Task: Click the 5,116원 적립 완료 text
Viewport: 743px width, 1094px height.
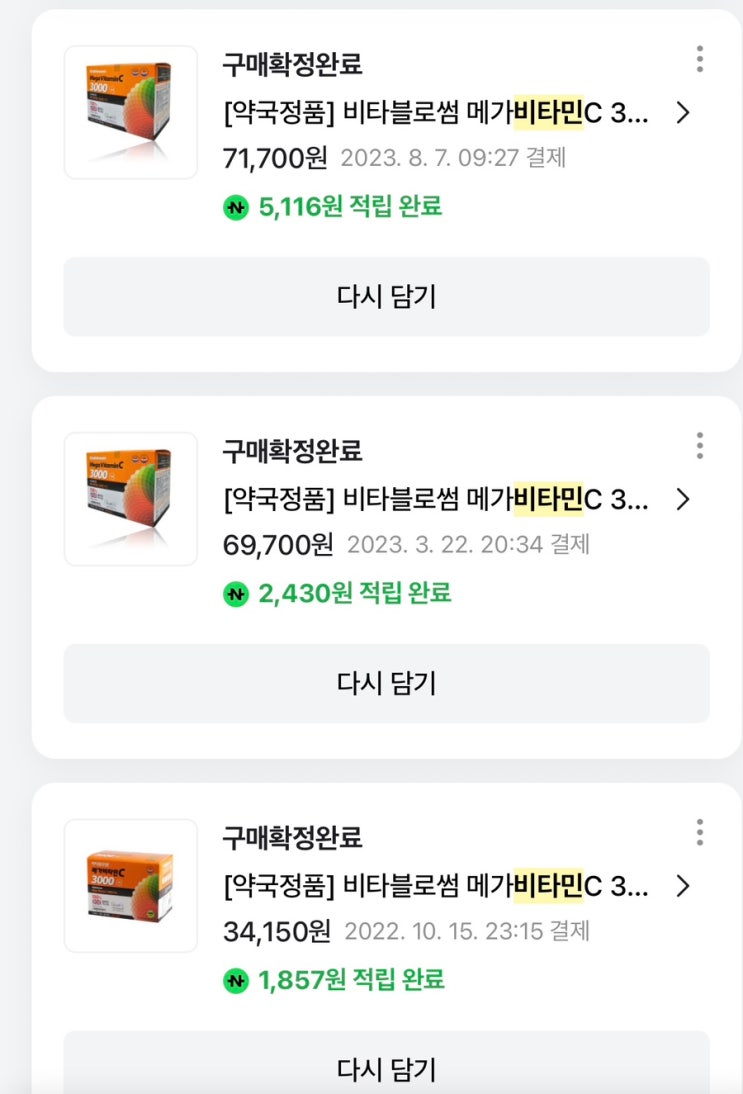Action: coord(350,207)
